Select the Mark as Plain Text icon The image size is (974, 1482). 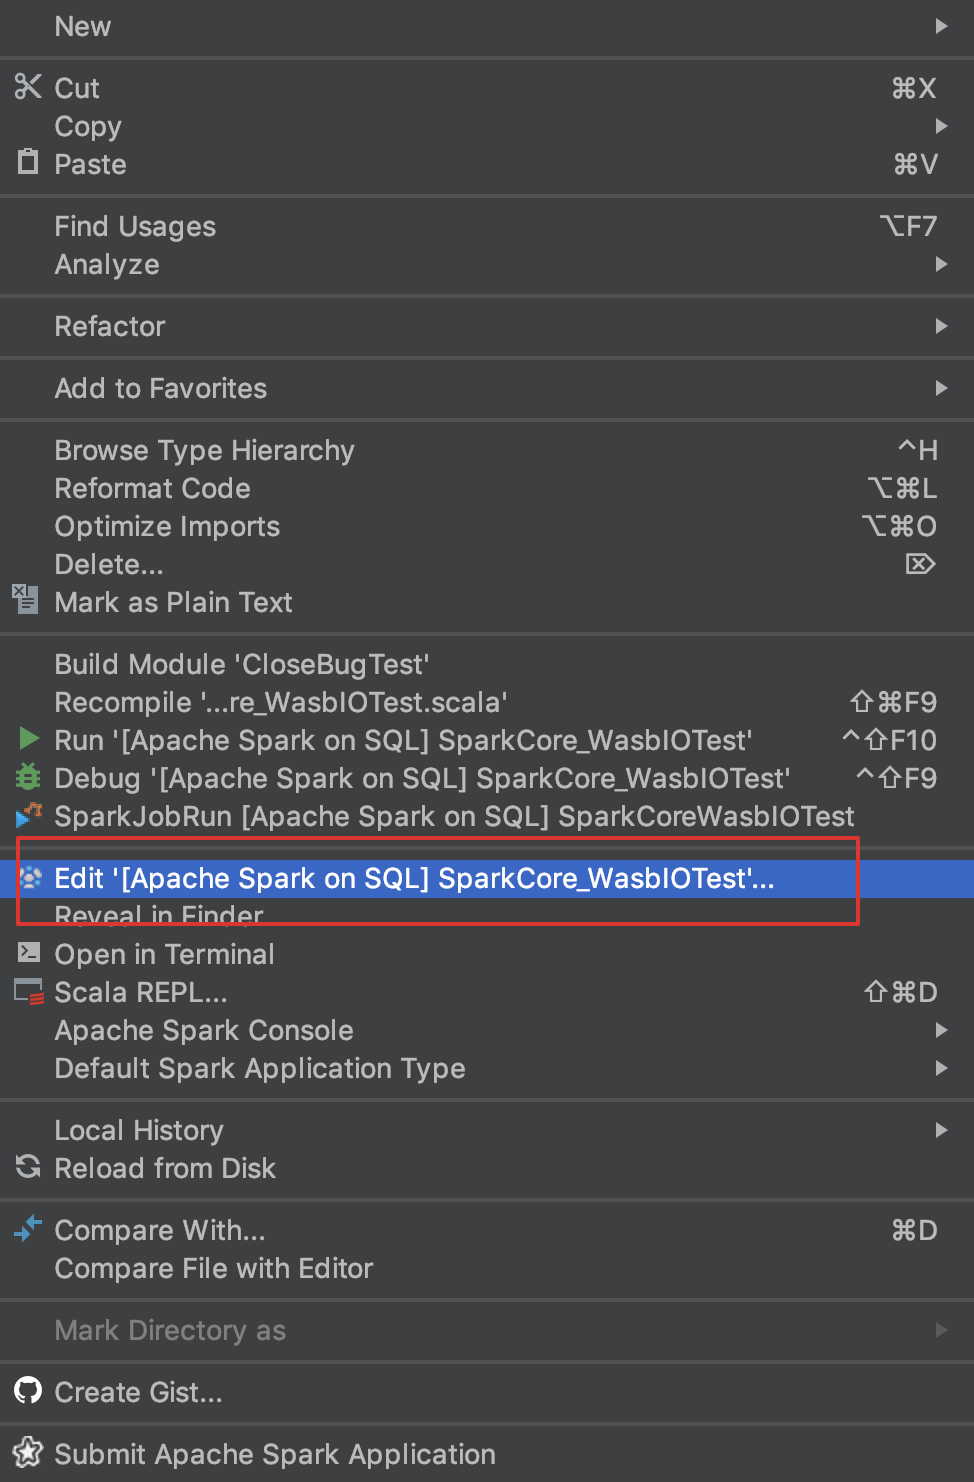(x=24, y=601)
